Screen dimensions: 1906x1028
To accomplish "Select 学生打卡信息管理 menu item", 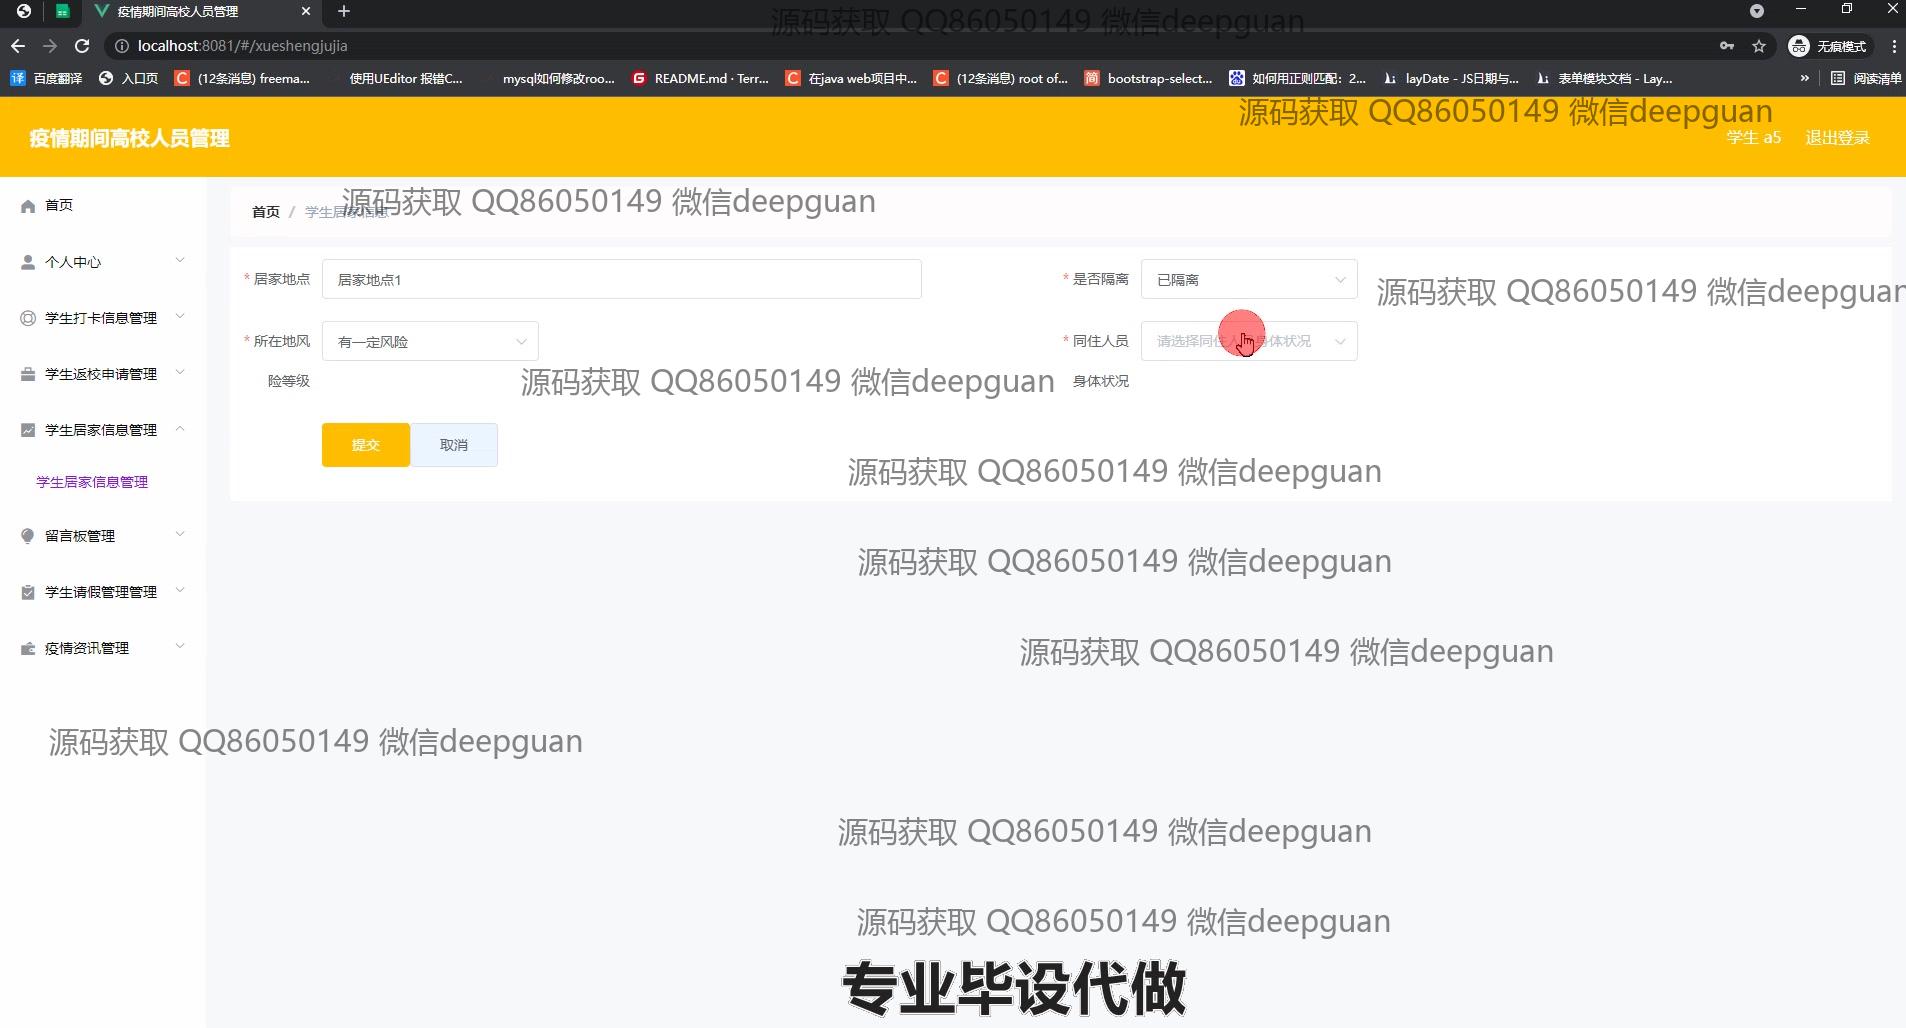I will point(103,318).
